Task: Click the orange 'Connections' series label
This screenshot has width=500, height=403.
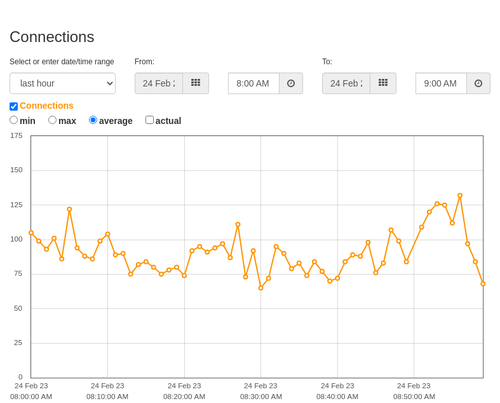Action: pyautogui.click(x=46, y=106)
